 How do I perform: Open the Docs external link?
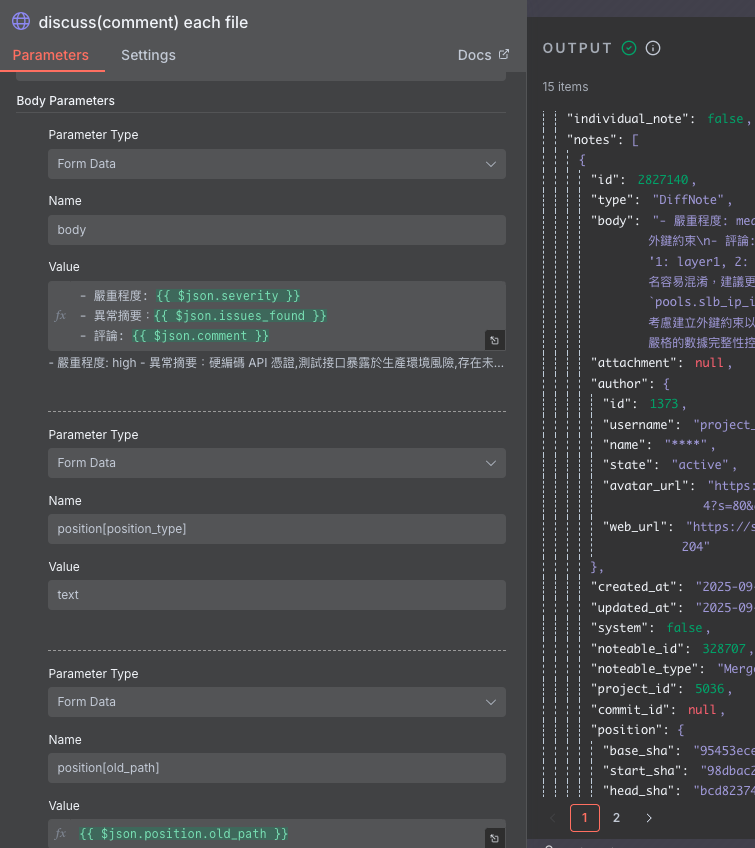[x=483, y=55]
